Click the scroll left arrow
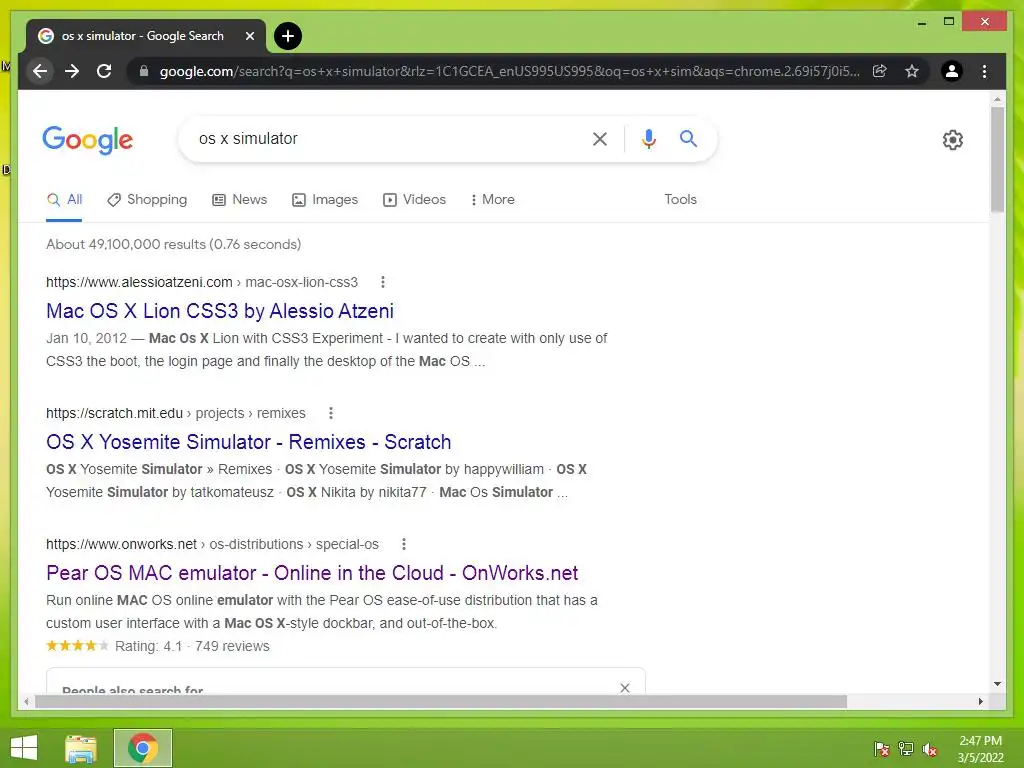The height and width of the screenshot is (768, 1024). (x=26, y=701)
